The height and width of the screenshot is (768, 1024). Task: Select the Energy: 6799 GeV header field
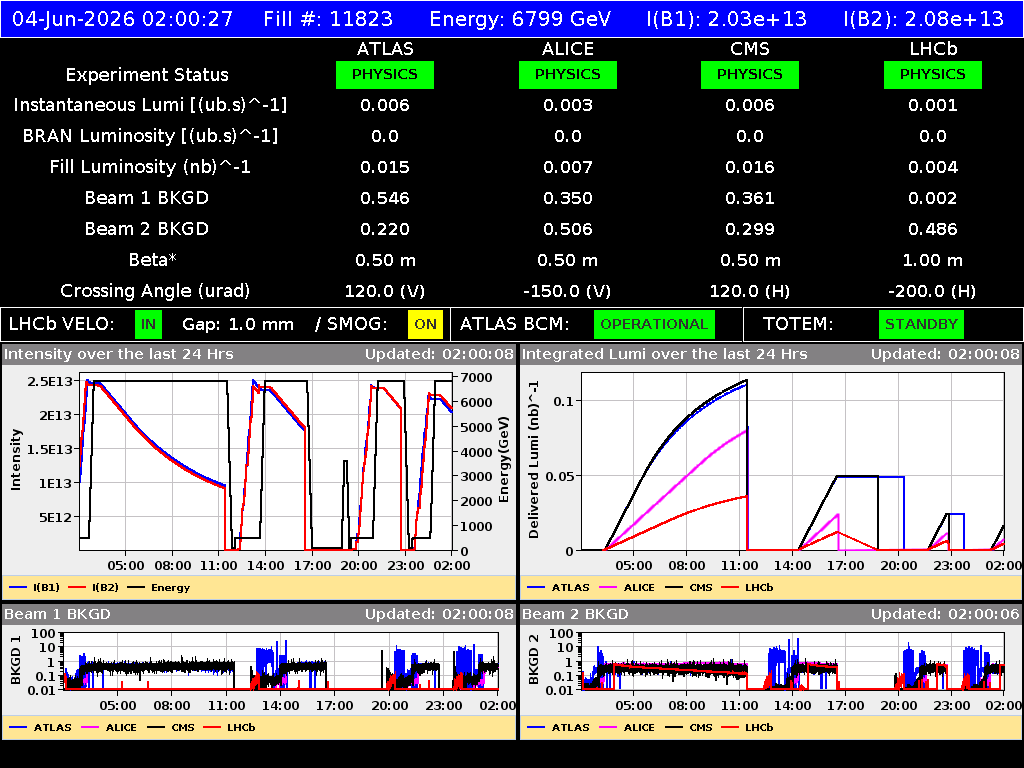[520, 18]
